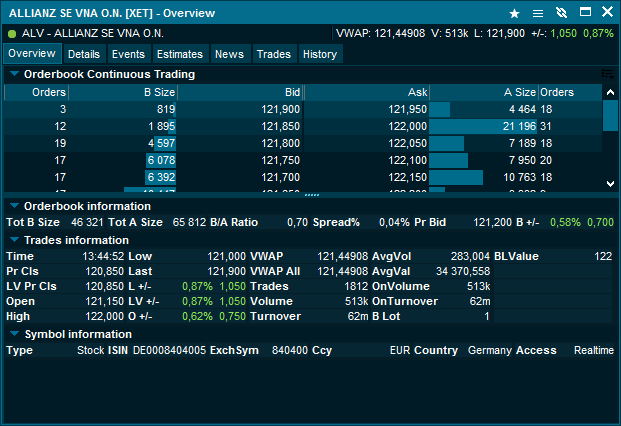Select the Overview tab

pos(32,53)
